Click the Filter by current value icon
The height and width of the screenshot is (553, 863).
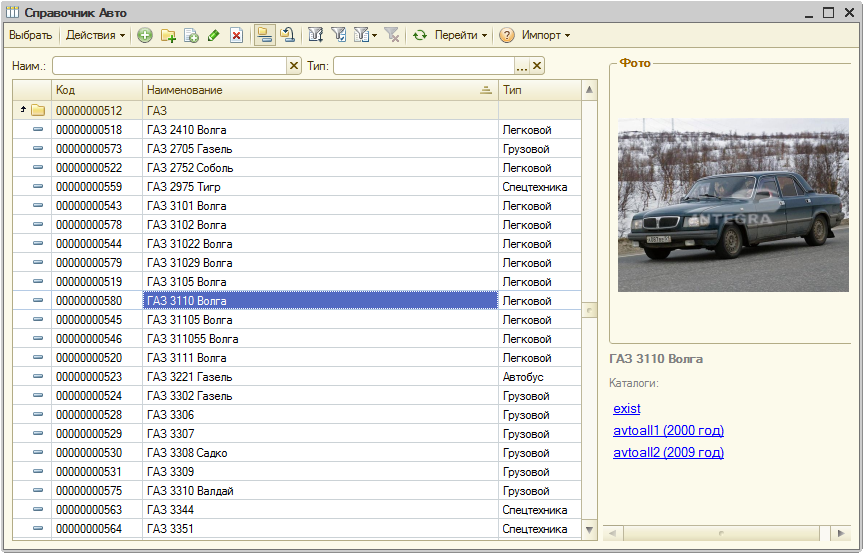click(338, 35)
